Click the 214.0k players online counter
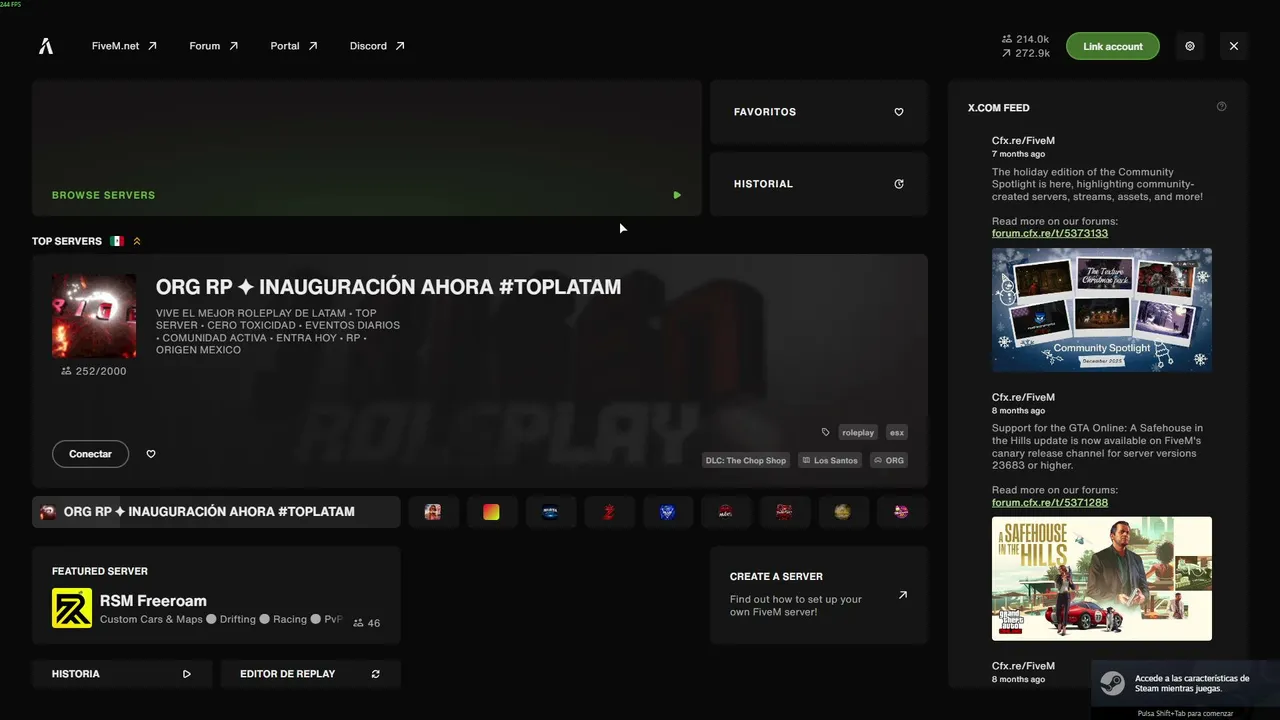This screenshot has width=1280, height=720. (1025, 39)
